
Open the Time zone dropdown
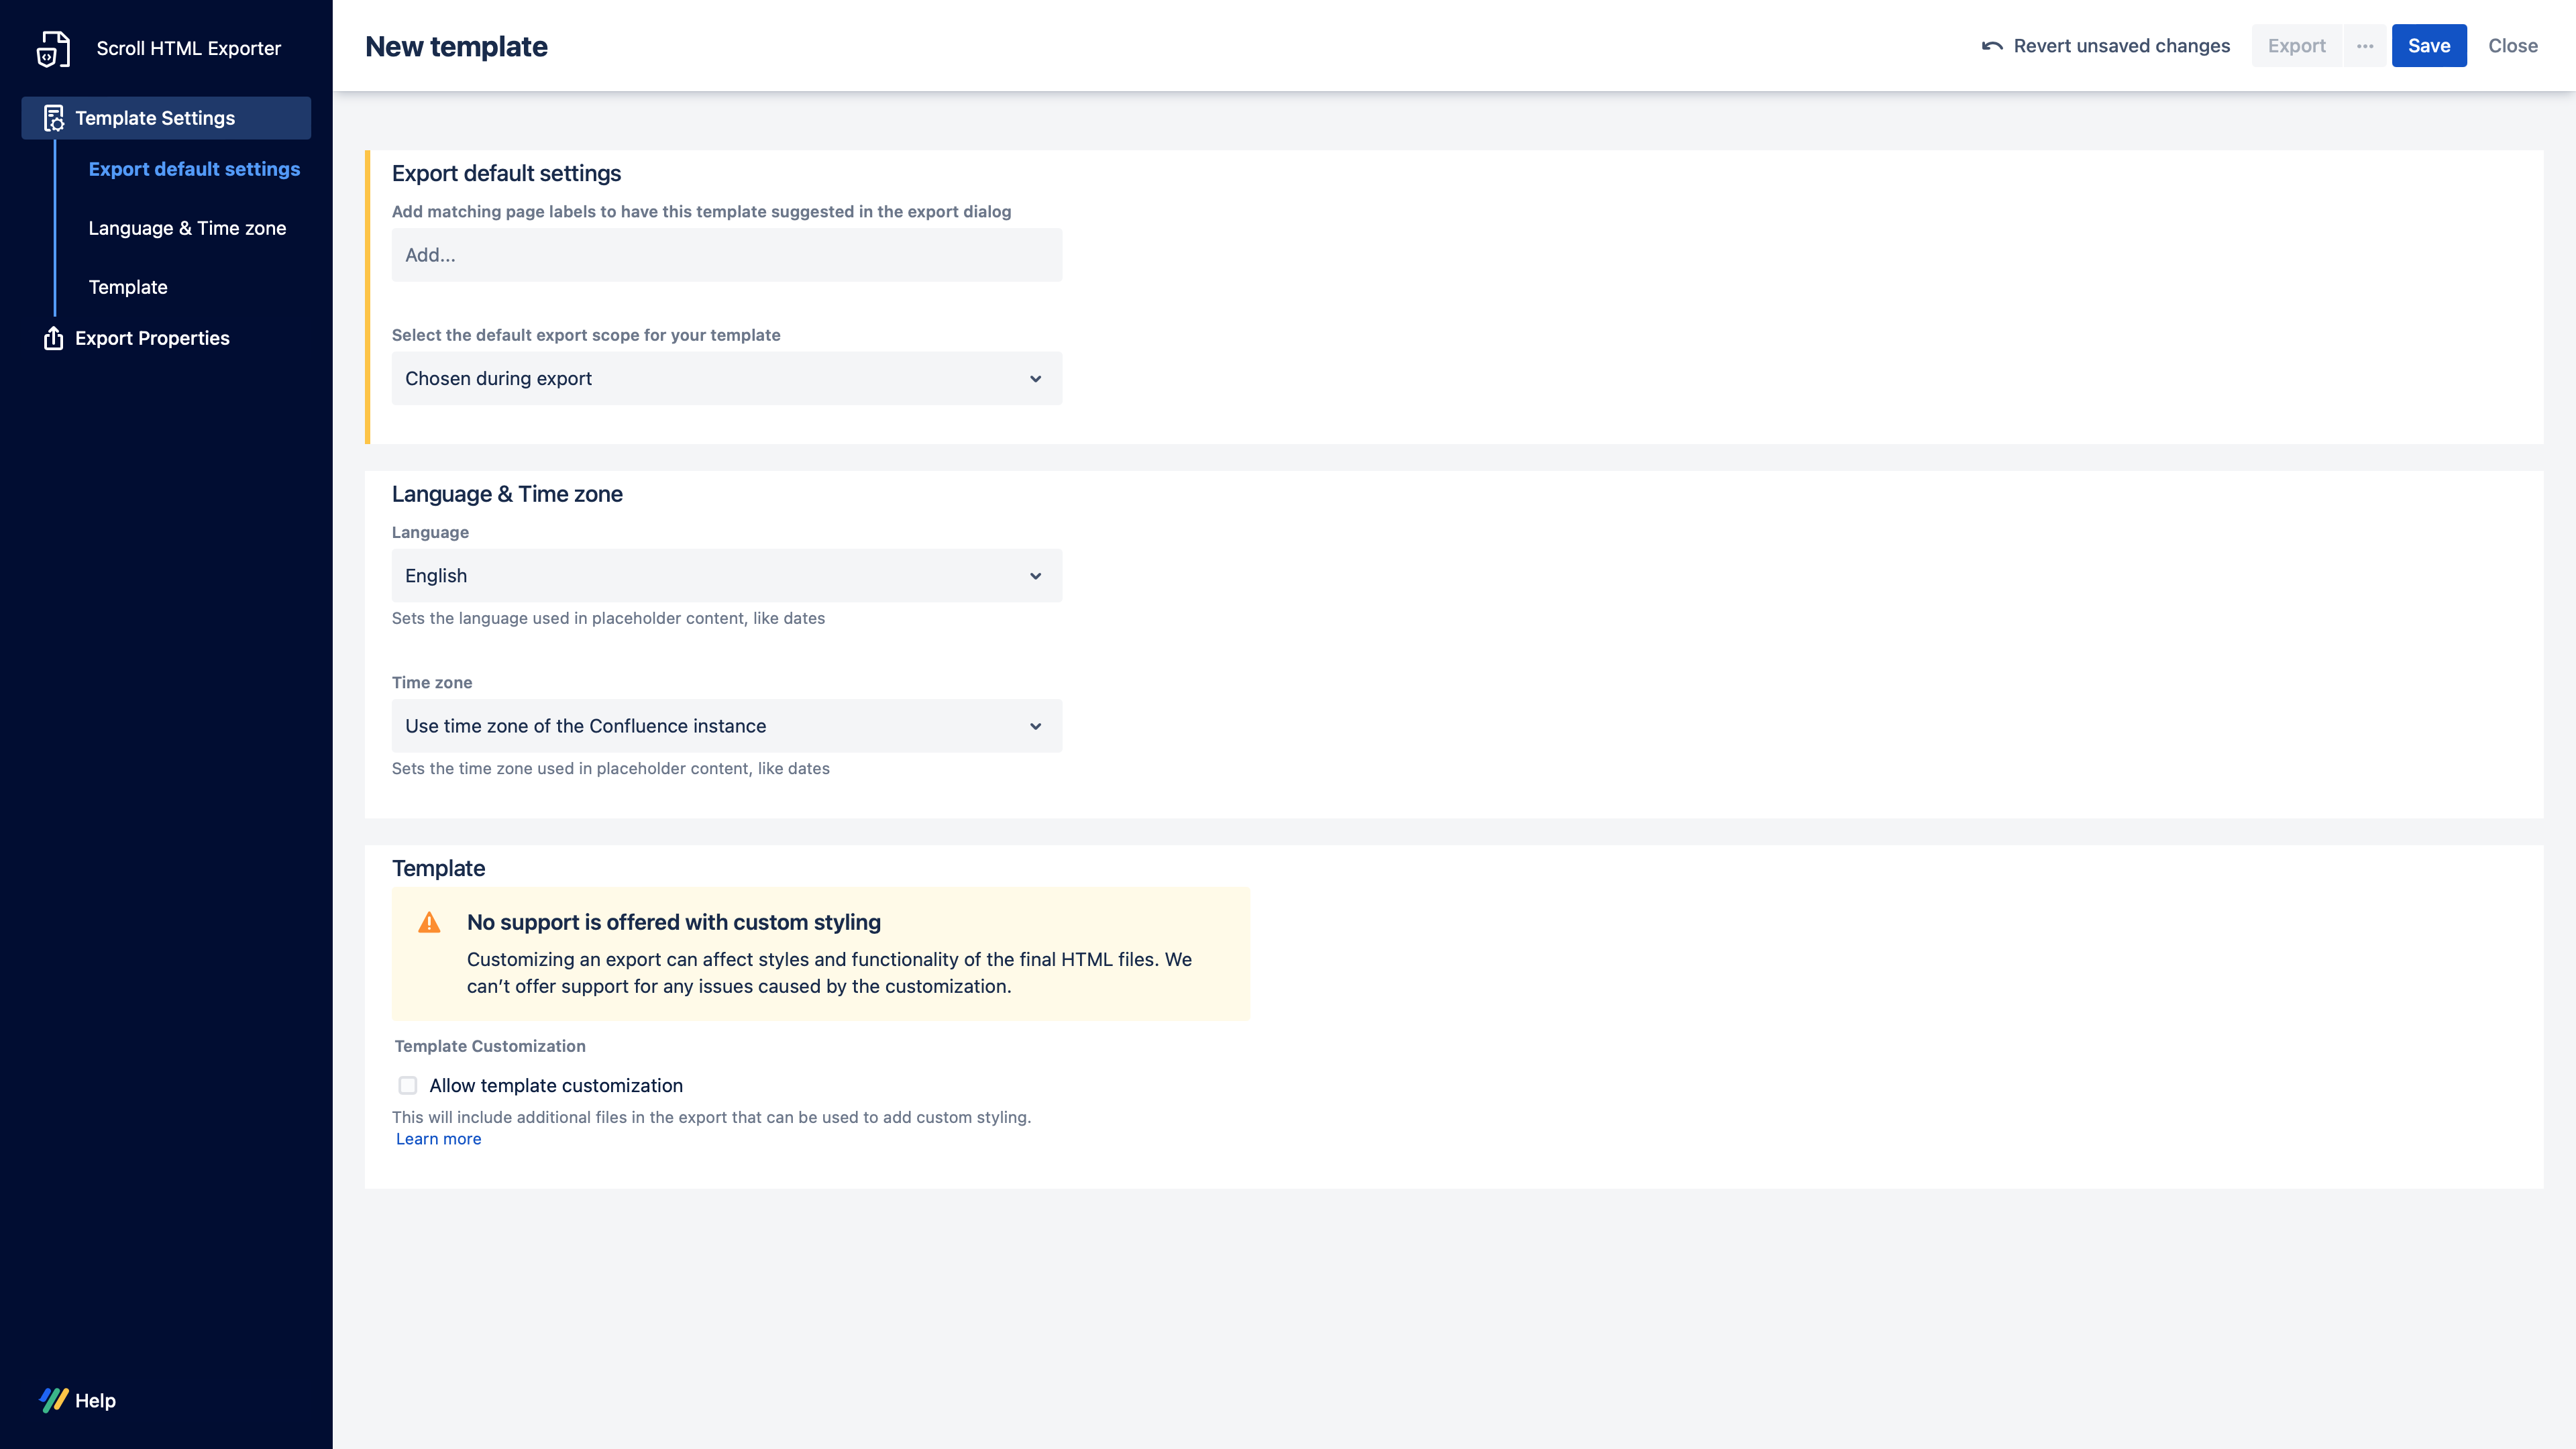point(726,726)
